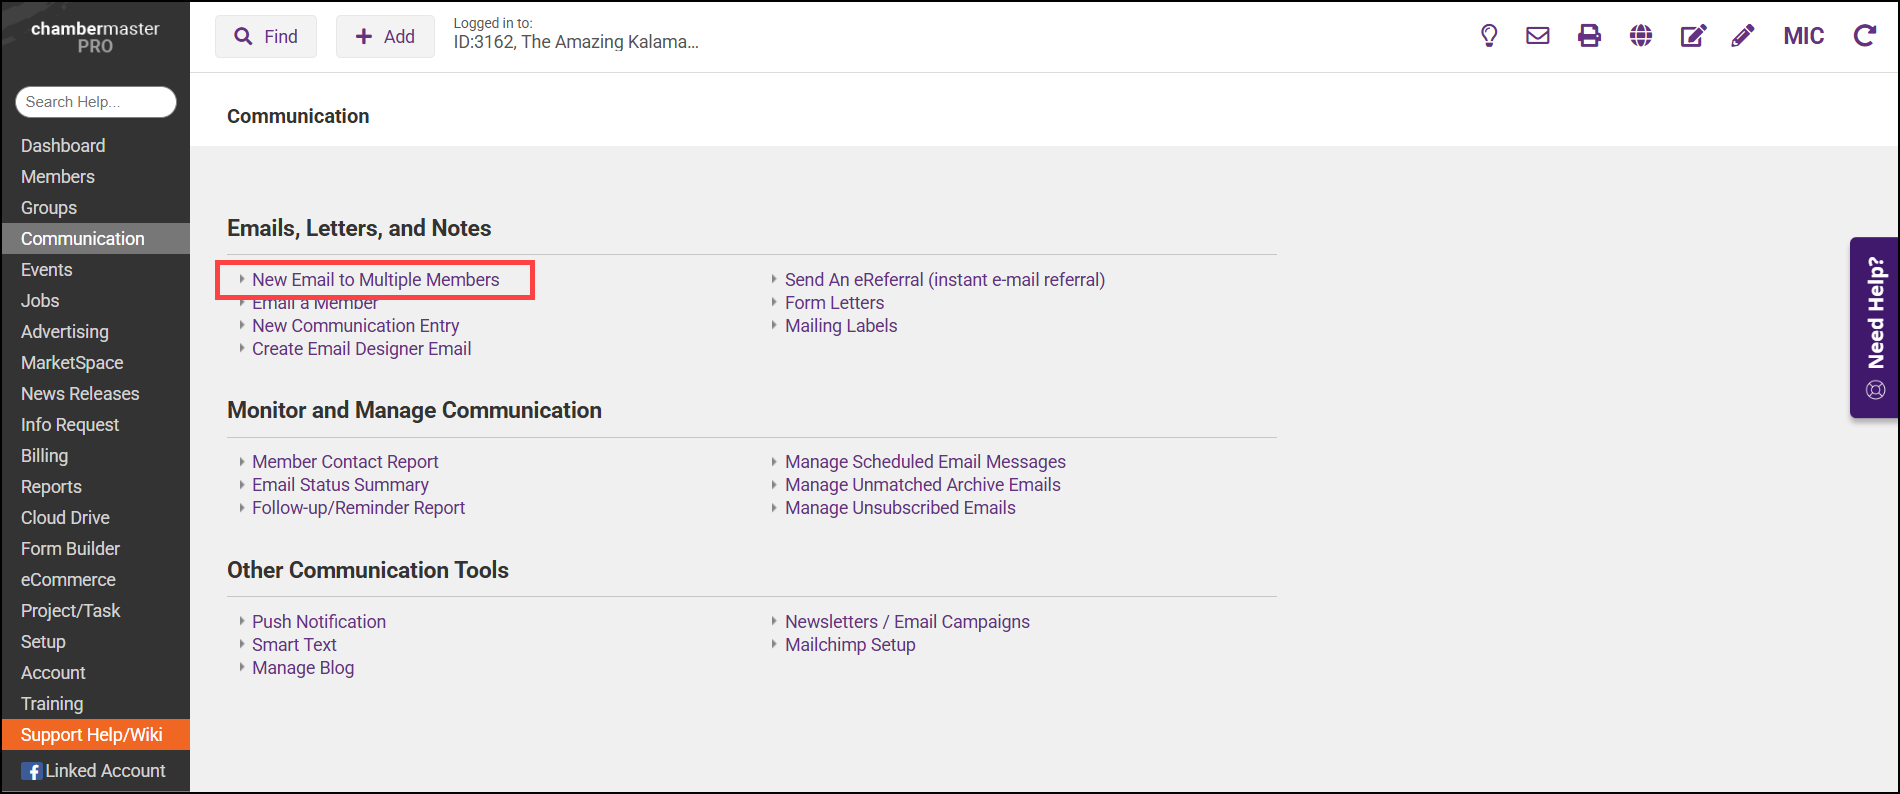1900x794 pixels.
Task: Open the Form Letters link
Action: point(834,303)
